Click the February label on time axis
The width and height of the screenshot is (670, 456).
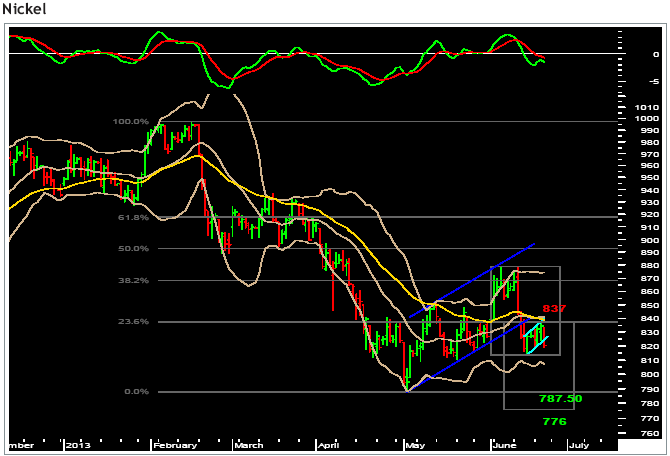(175, 445)
